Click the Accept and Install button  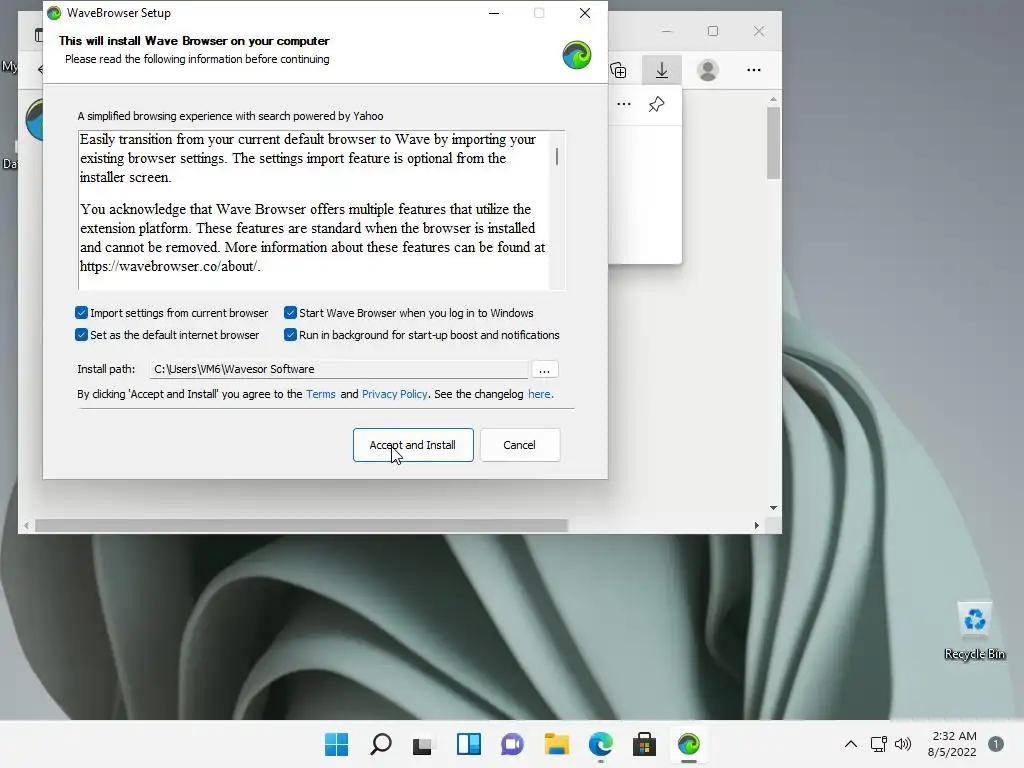pos(413,445)
